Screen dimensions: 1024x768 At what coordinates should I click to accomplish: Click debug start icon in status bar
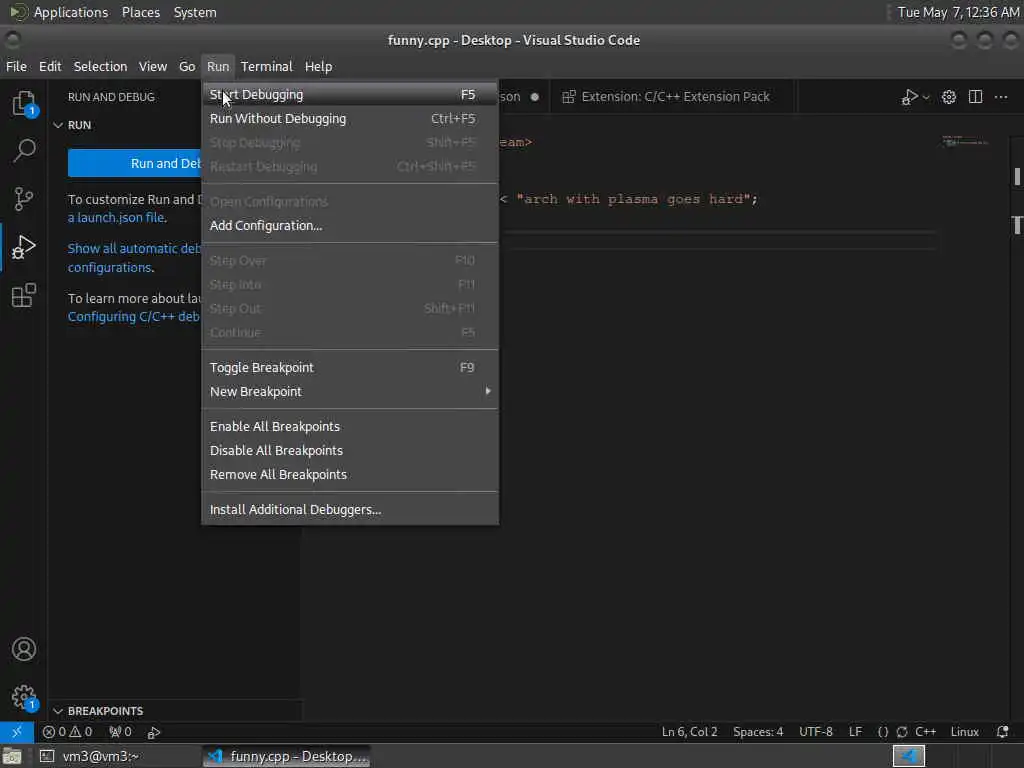[153, 732]
